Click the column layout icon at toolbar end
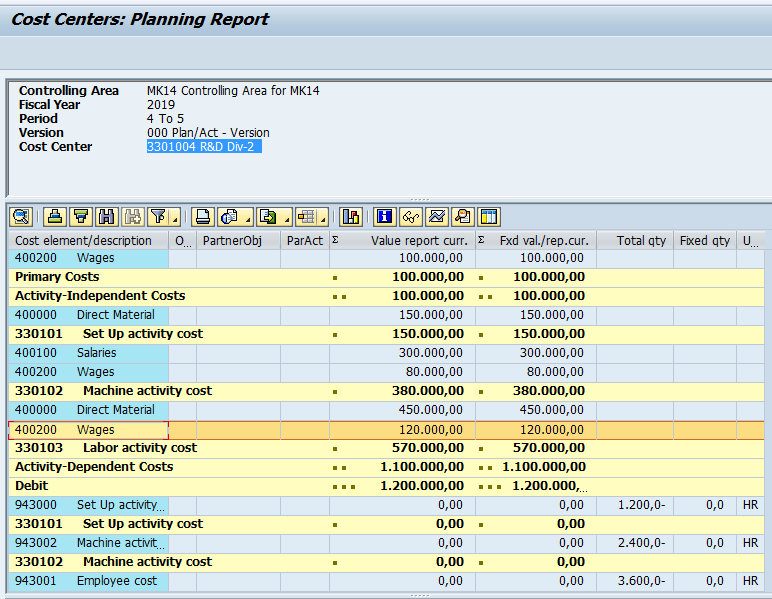The image size is (772, 599). pos(489,217)
